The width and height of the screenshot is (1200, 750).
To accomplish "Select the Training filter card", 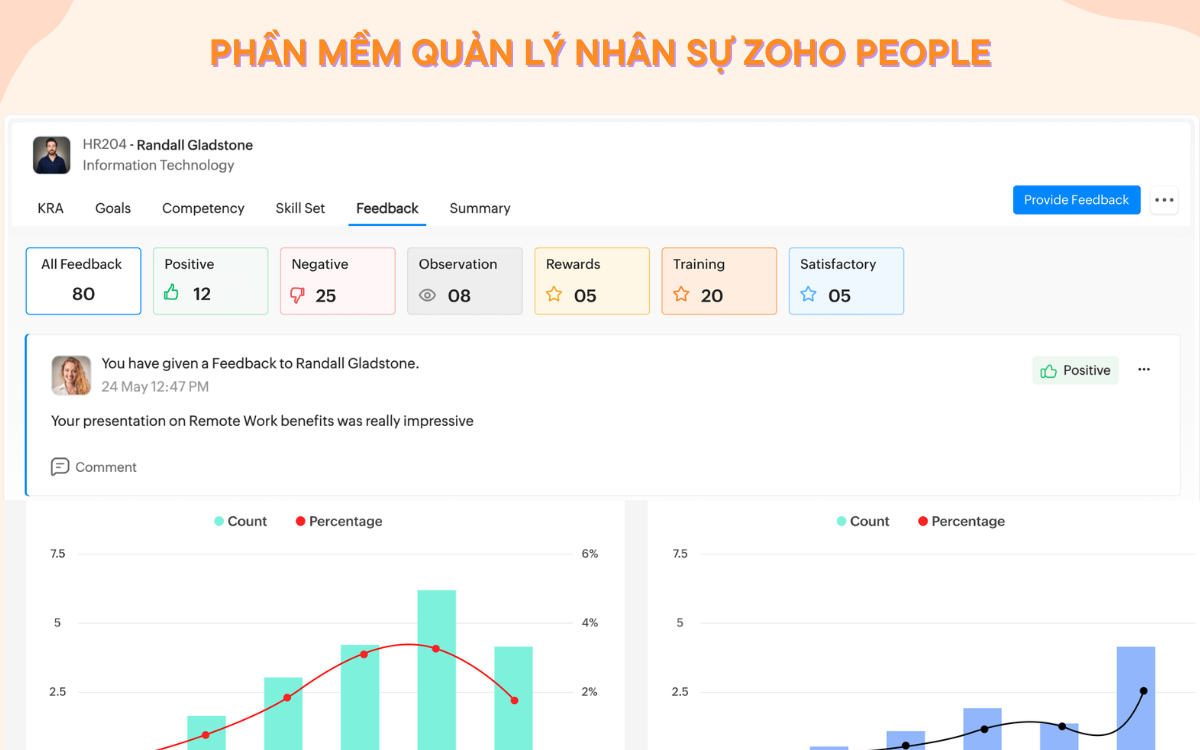I will pyautogui.click(x=719, y=281).
